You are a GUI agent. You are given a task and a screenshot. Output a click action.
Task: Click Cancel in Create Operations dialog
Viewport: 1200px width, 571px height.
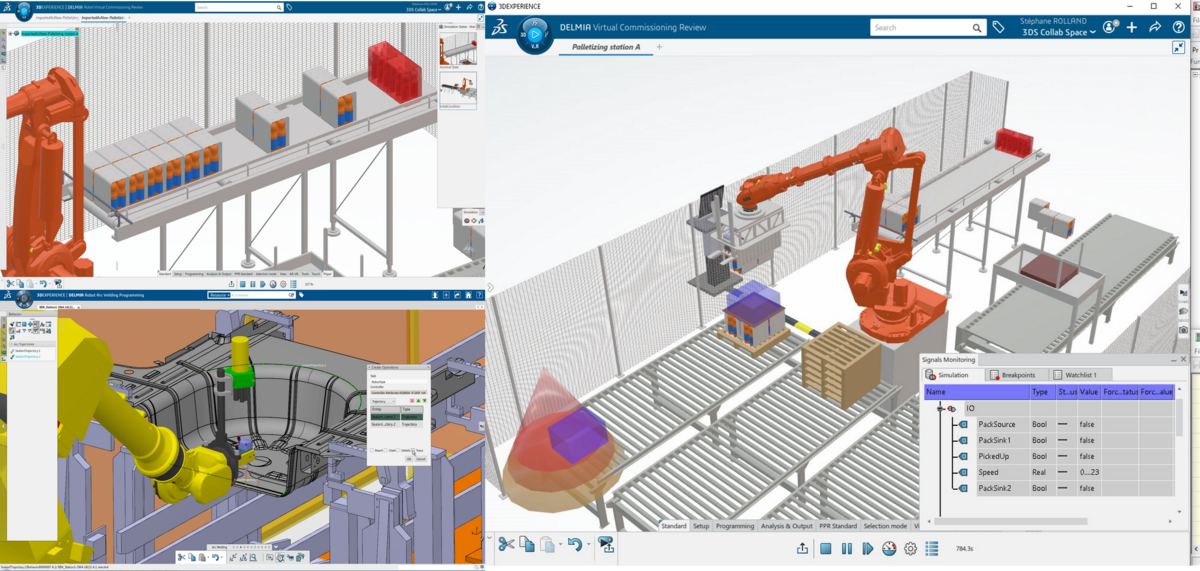421,459
